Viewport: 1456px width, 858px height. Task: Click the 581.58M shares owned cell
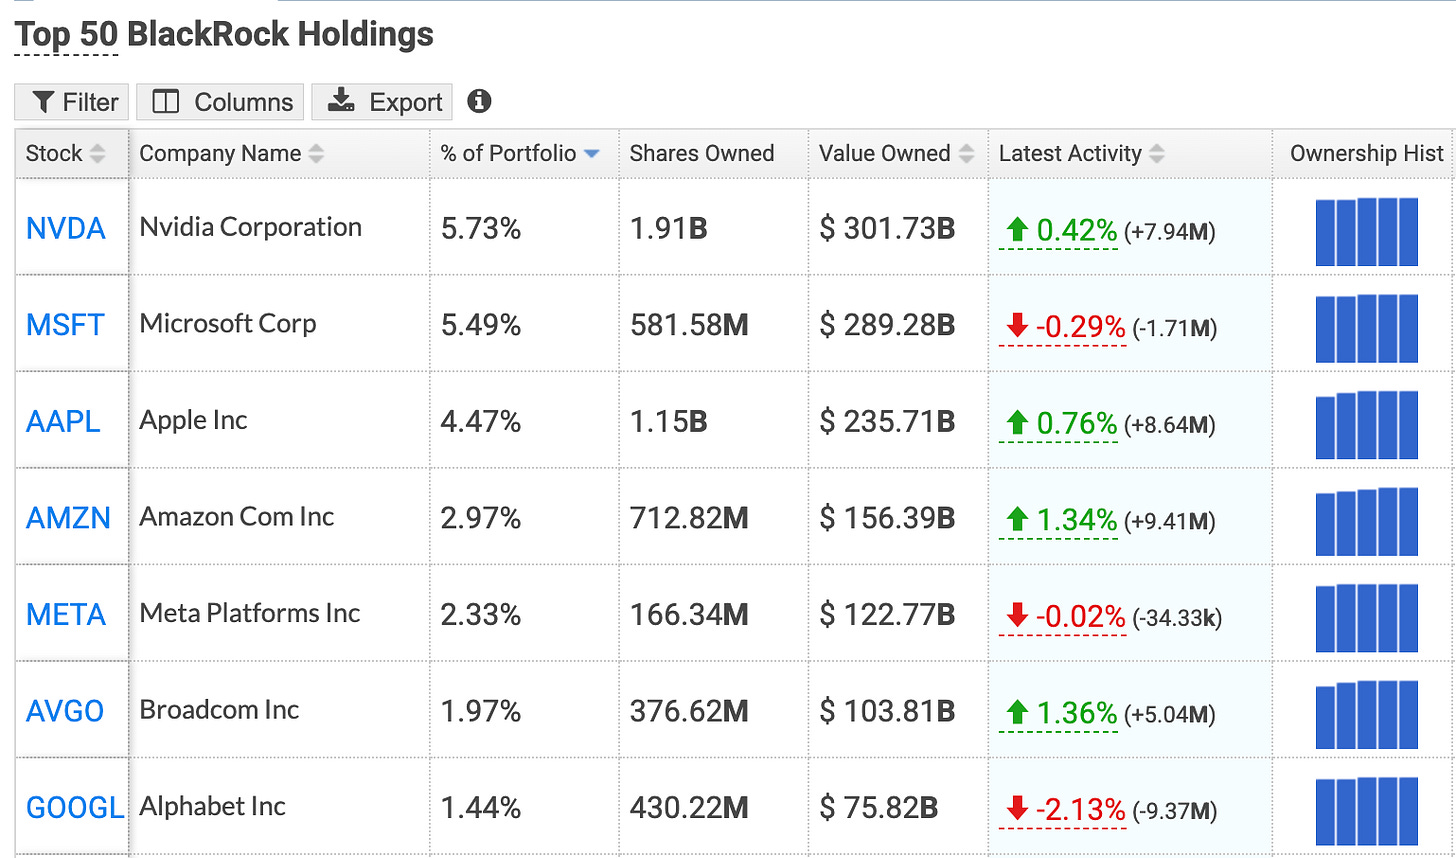tap(689, 325)
